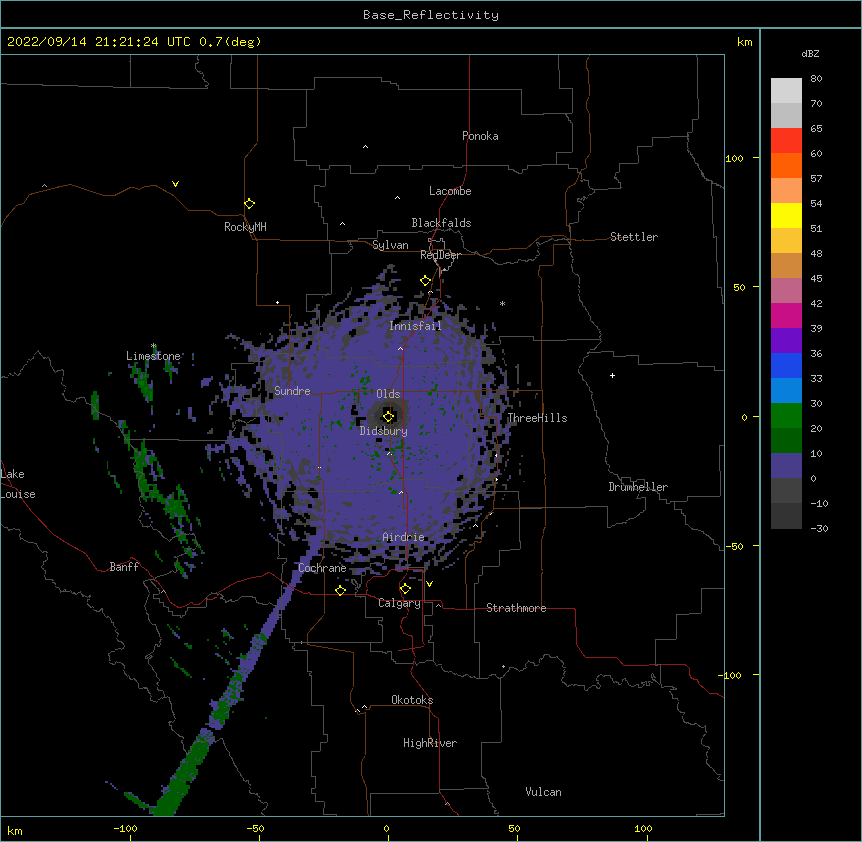Click the white 80 dBZ legend swatch

click(786, 91)
